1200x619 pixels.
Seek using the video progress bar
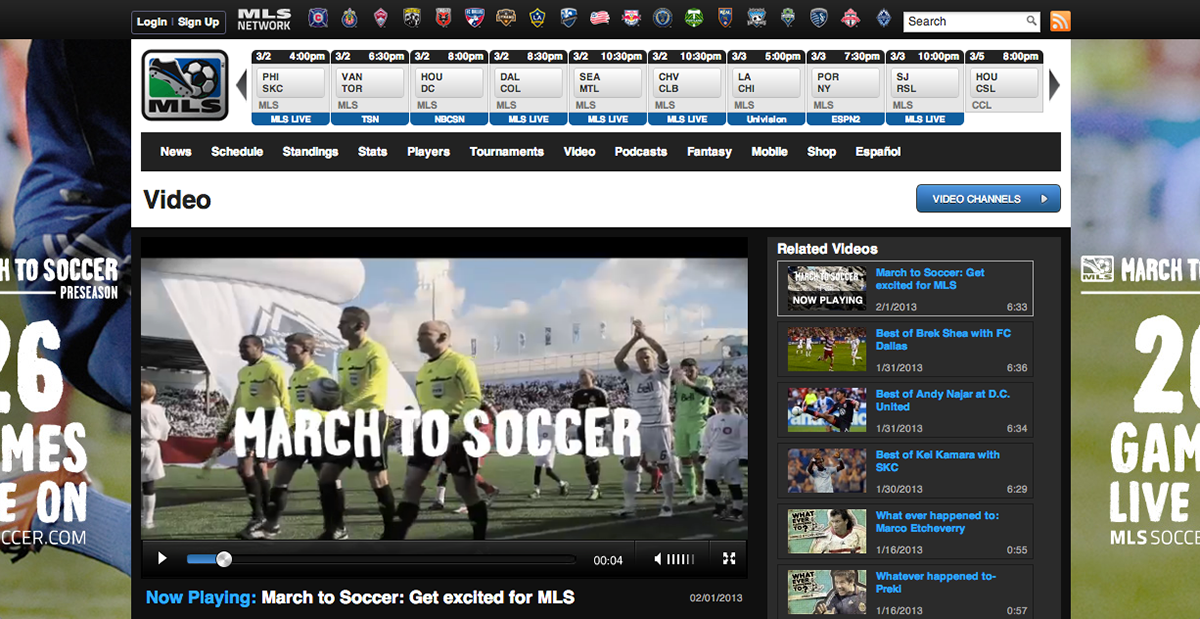(x=381, y=559)
